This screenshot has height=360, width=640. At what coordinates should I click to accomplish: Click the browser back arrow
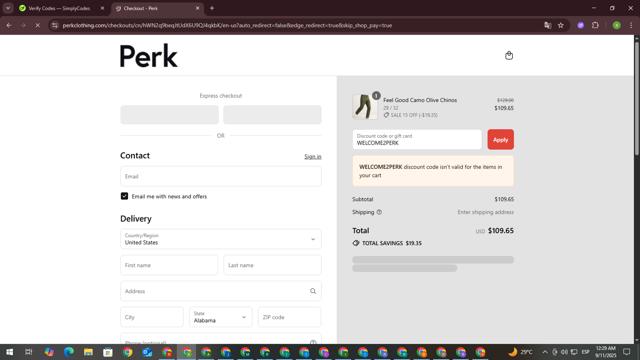pos(9,25)
